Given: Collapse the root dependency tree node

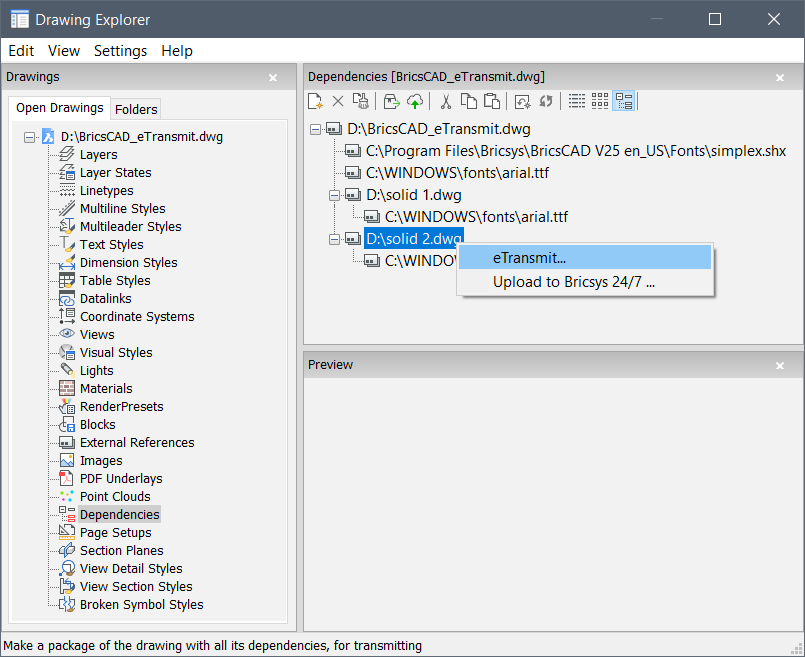Looking at the screenshot, I should [316, 129].
